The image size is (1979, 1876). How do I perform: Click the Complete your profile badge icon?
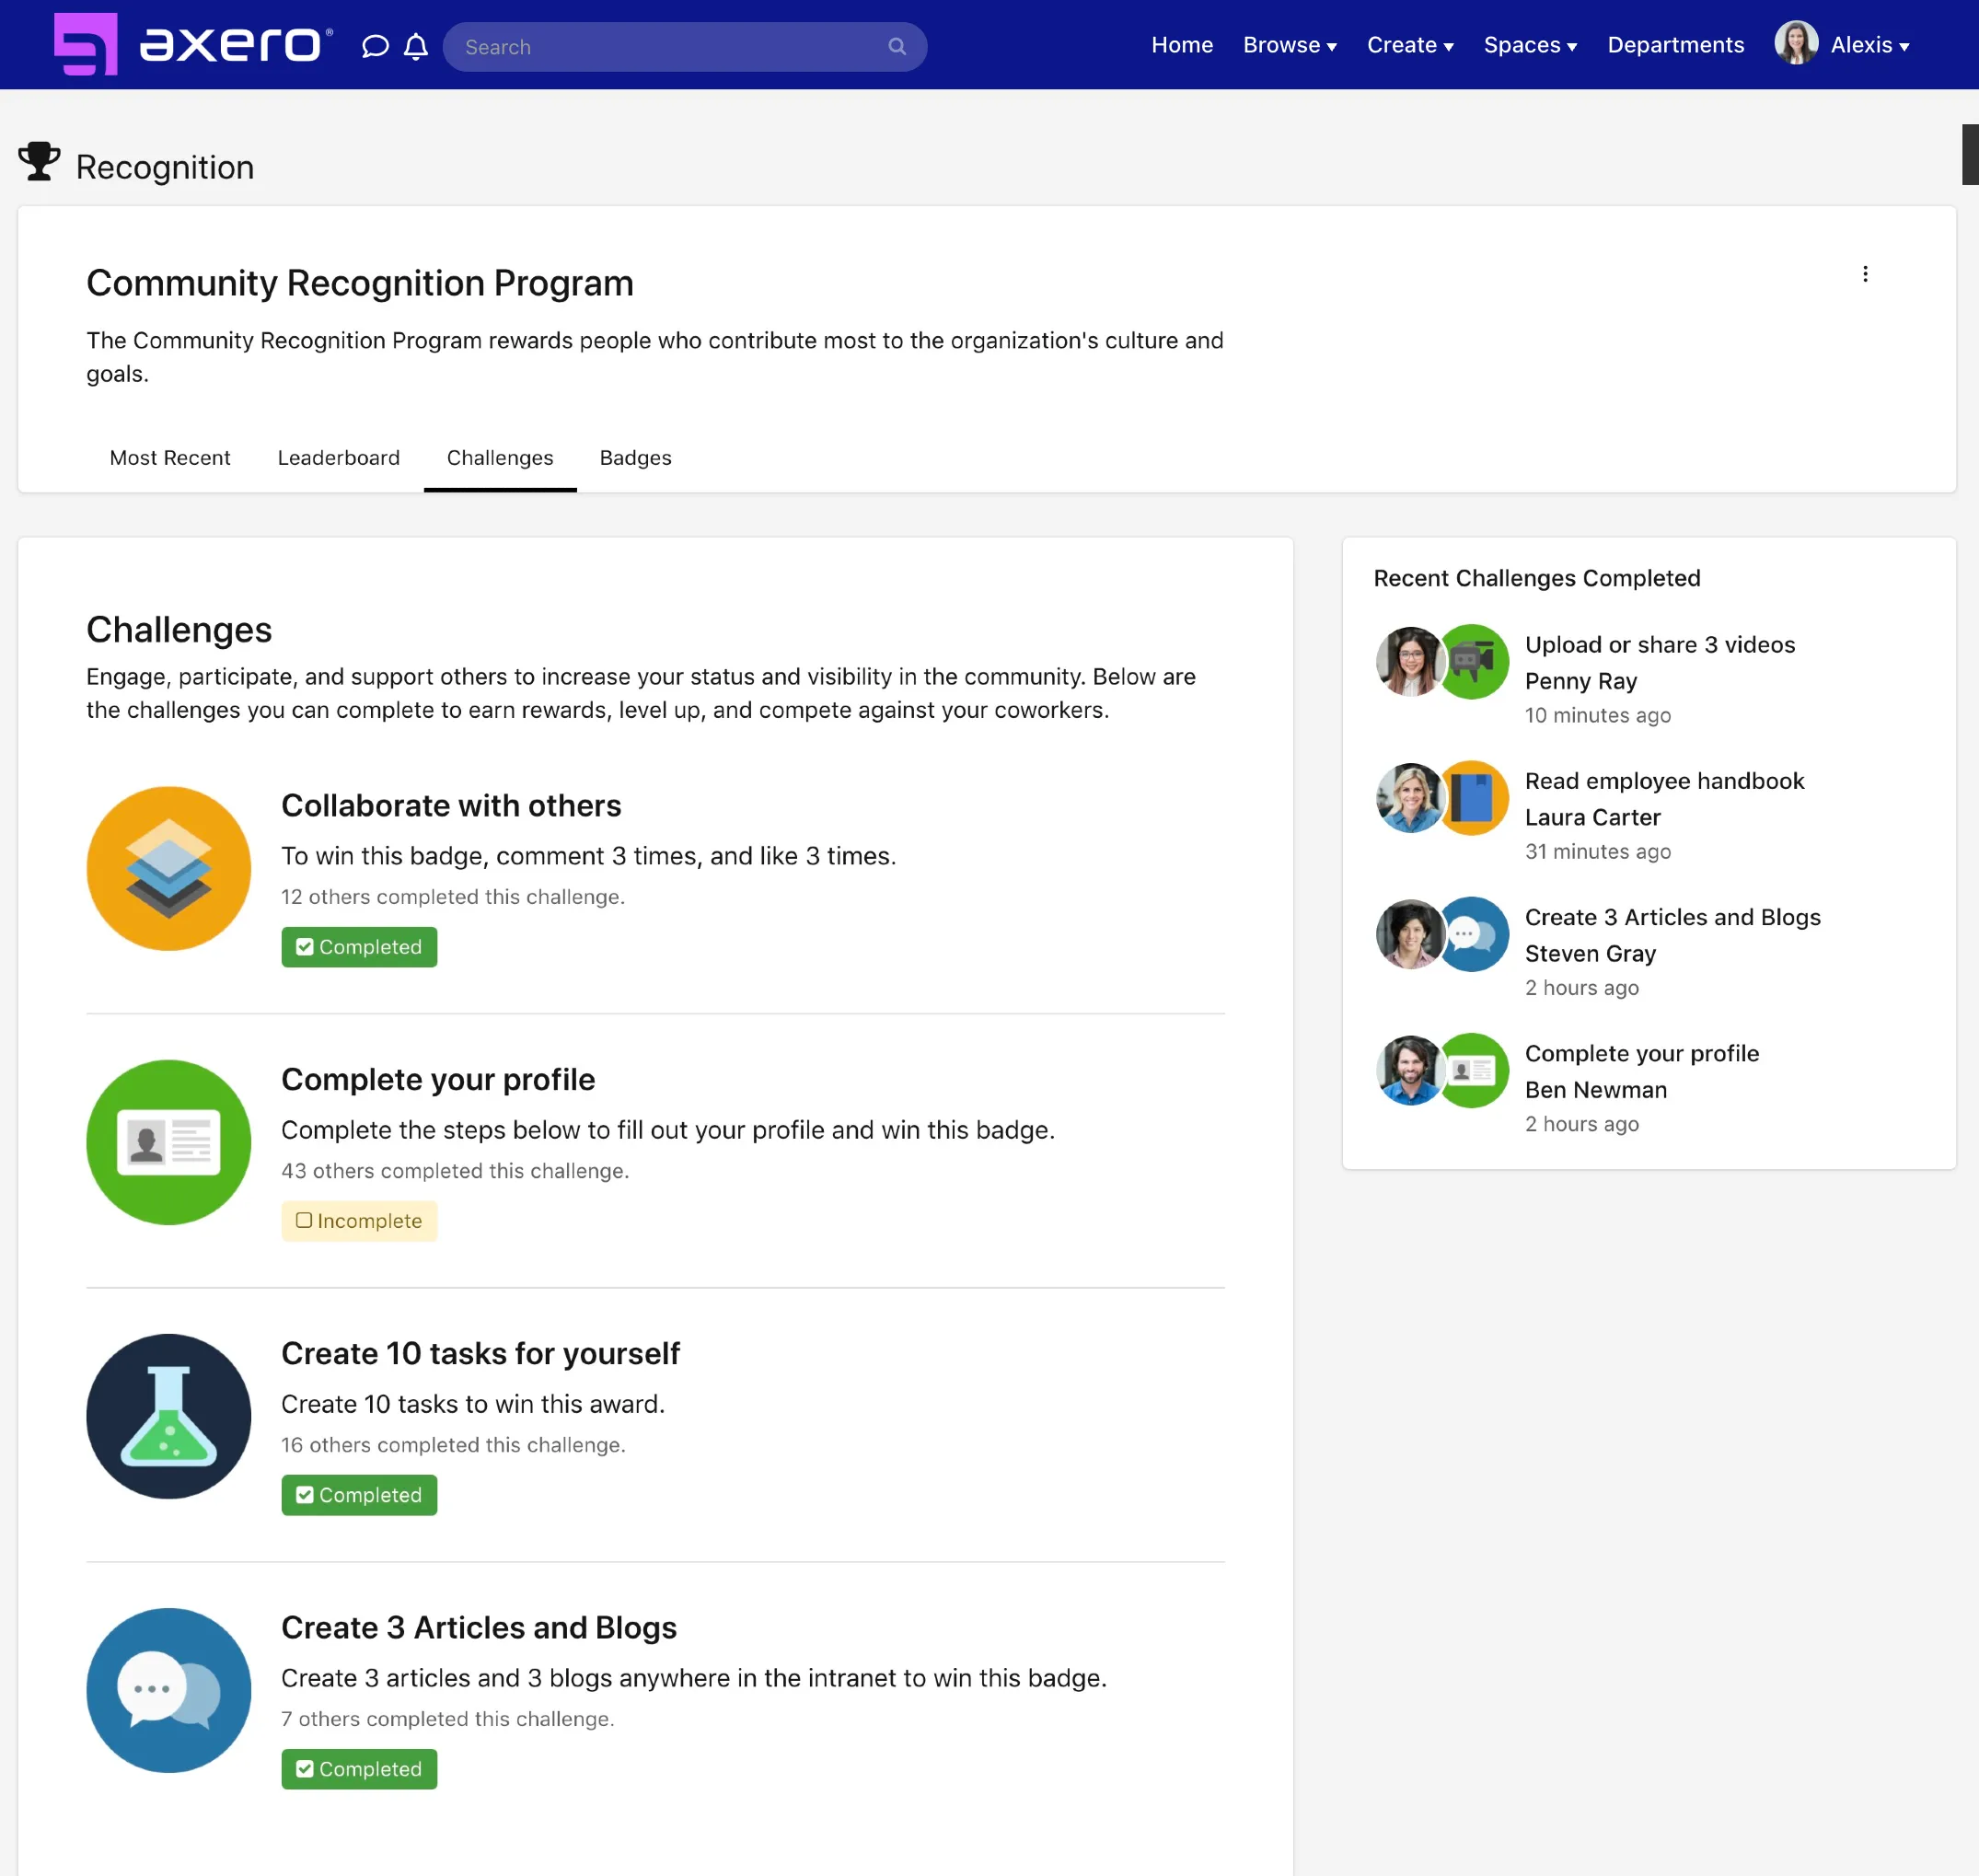click(168, 1142)
